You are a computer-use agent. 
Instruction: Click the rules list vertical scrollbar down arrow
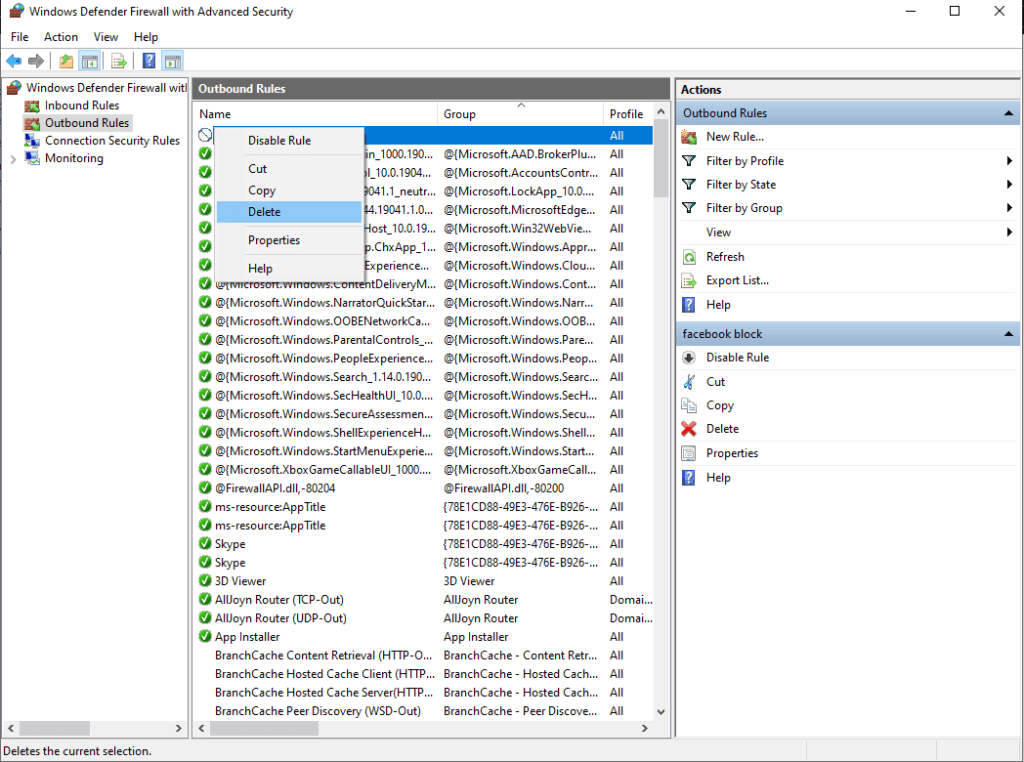pos(661,712)
